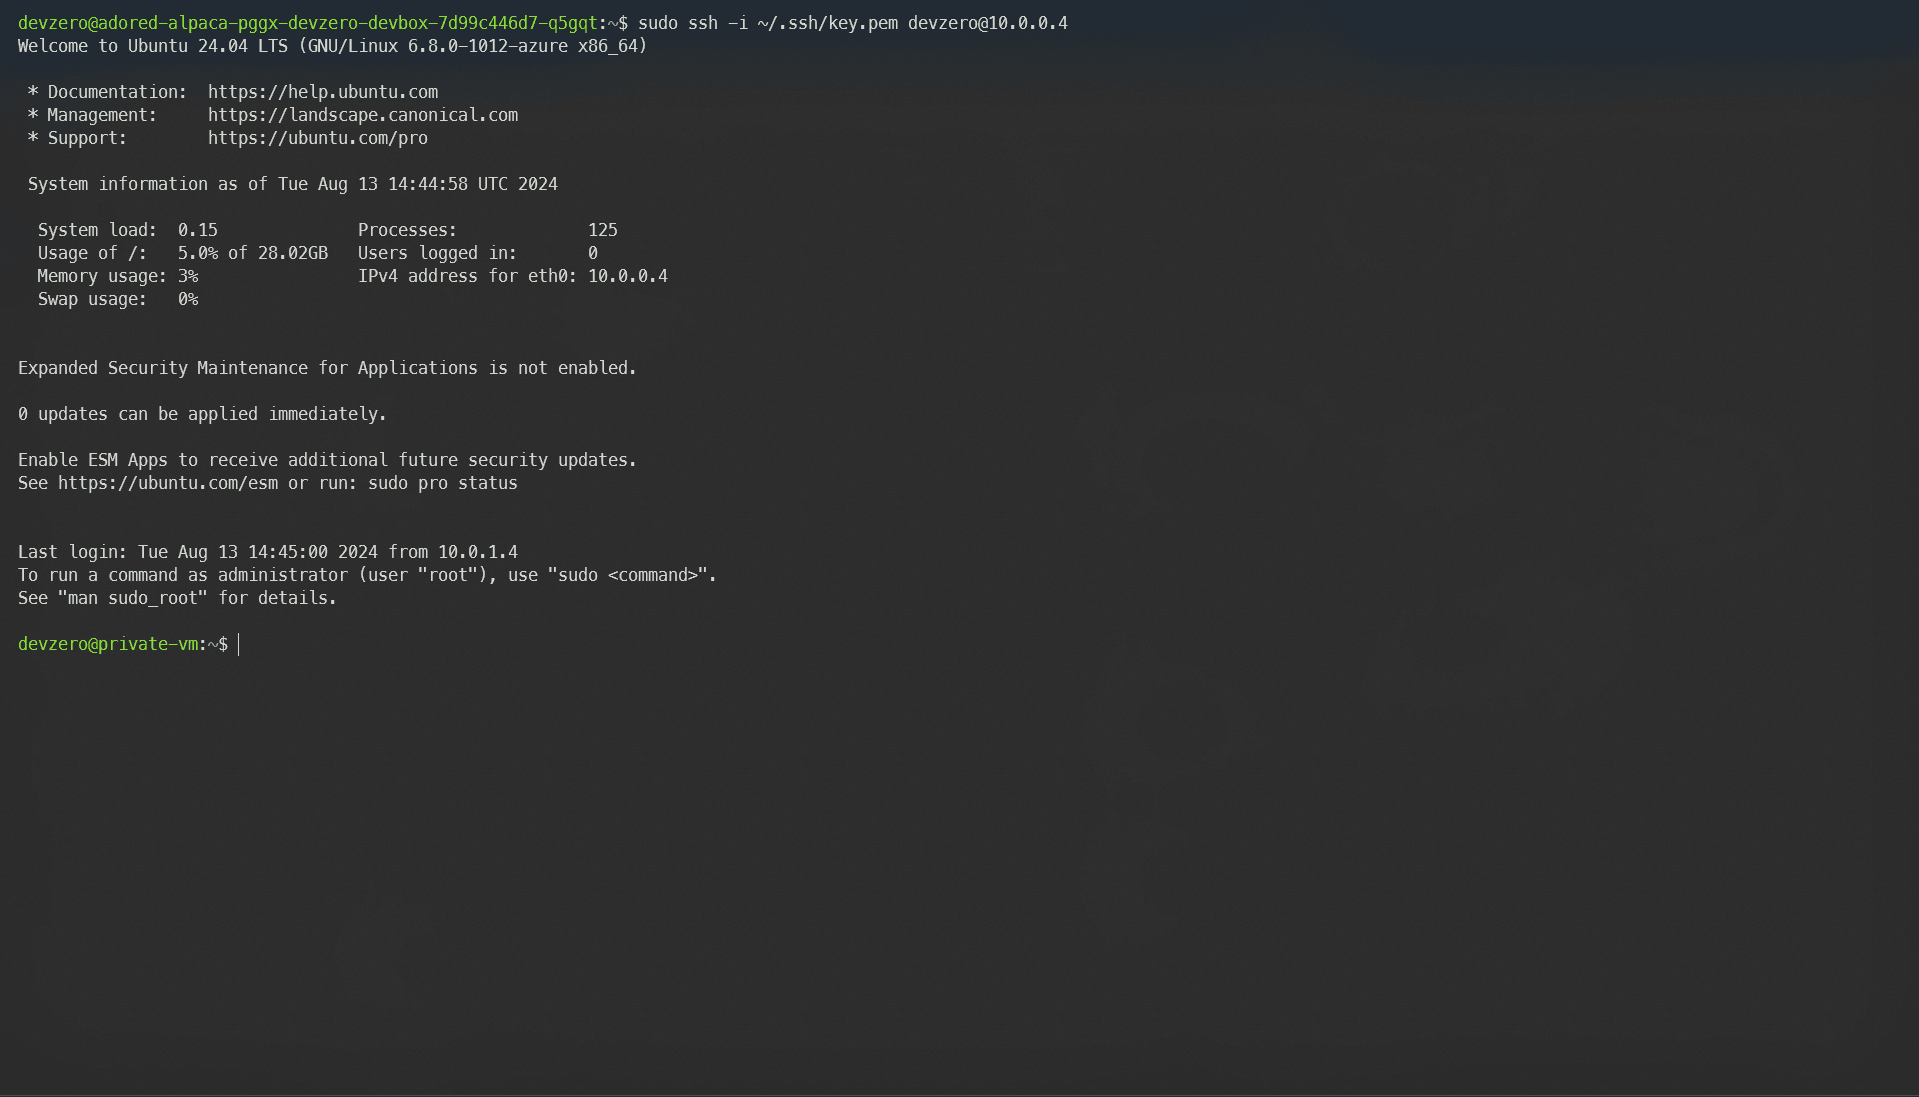Open the https://landscape.canonical.com management link
The height and width of the screenshot is (1097, 1919).
tap(363, 114)
